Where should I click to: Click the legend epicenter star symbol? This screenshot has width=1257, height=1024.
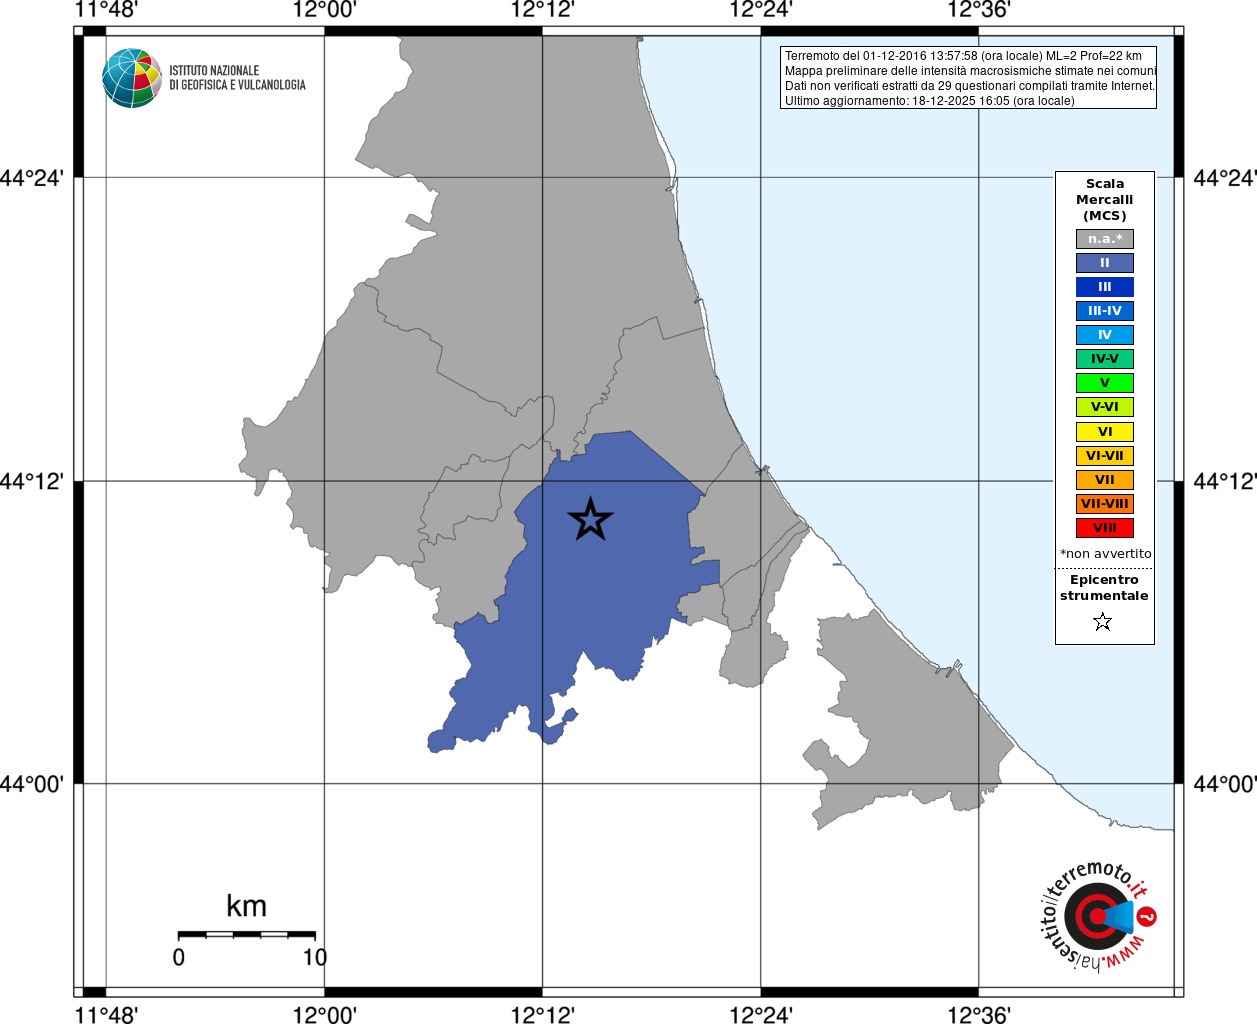tap(1103, 622)
